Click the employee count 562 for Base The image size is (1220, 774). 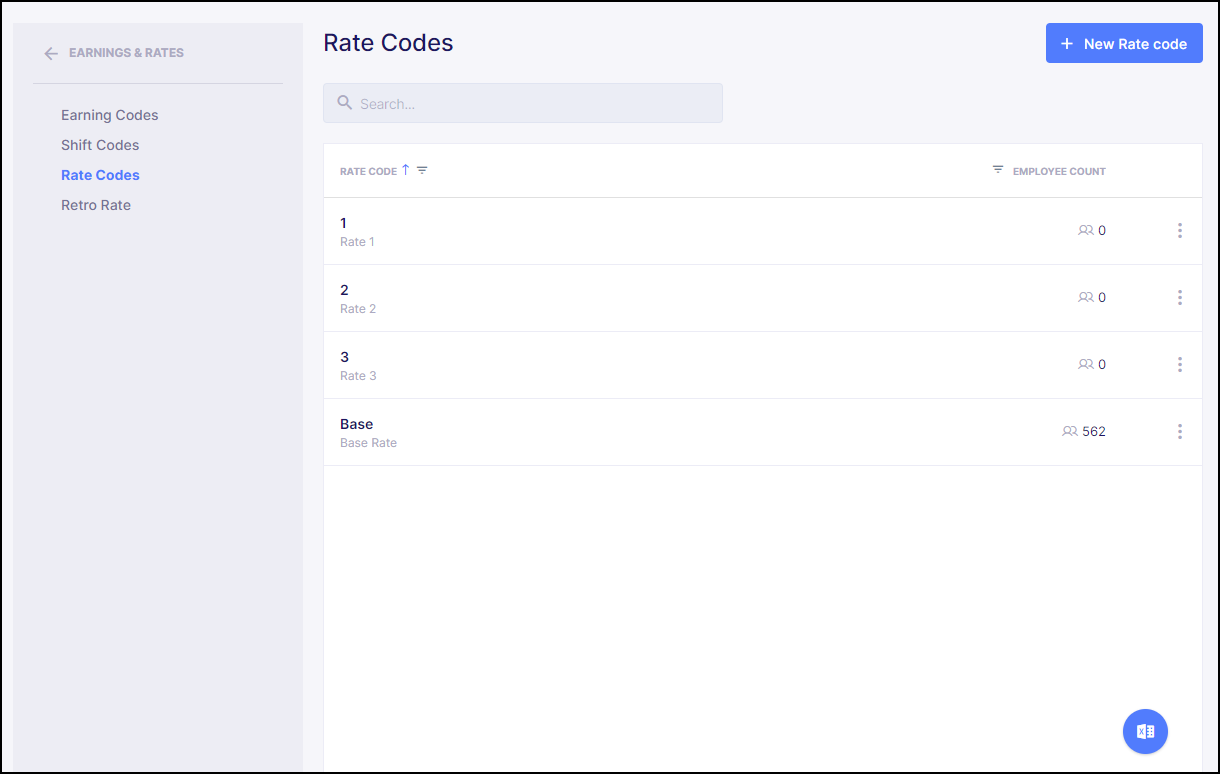(x=1094, y=431)
